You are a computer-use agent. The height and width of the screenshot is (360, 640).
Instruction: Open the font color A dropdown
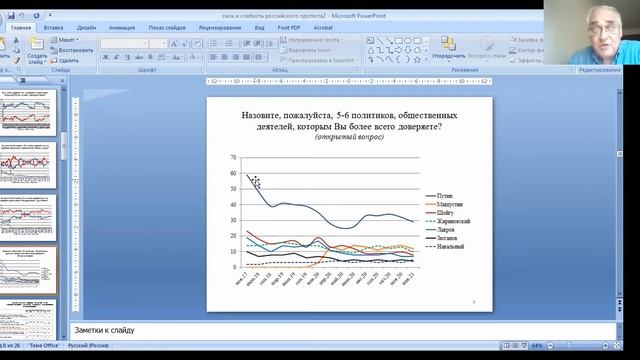(193, 57)
